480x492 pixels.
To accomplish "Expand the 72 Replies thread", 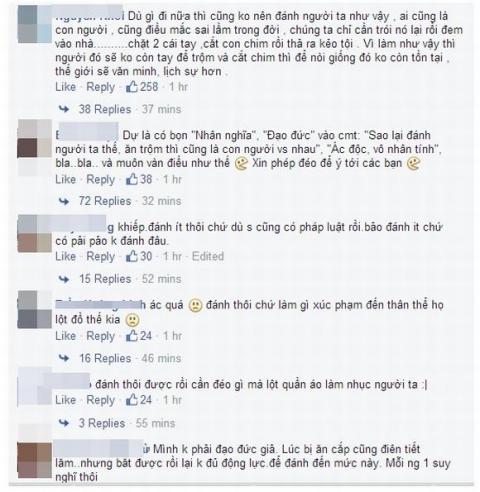I will coord(105,201).
